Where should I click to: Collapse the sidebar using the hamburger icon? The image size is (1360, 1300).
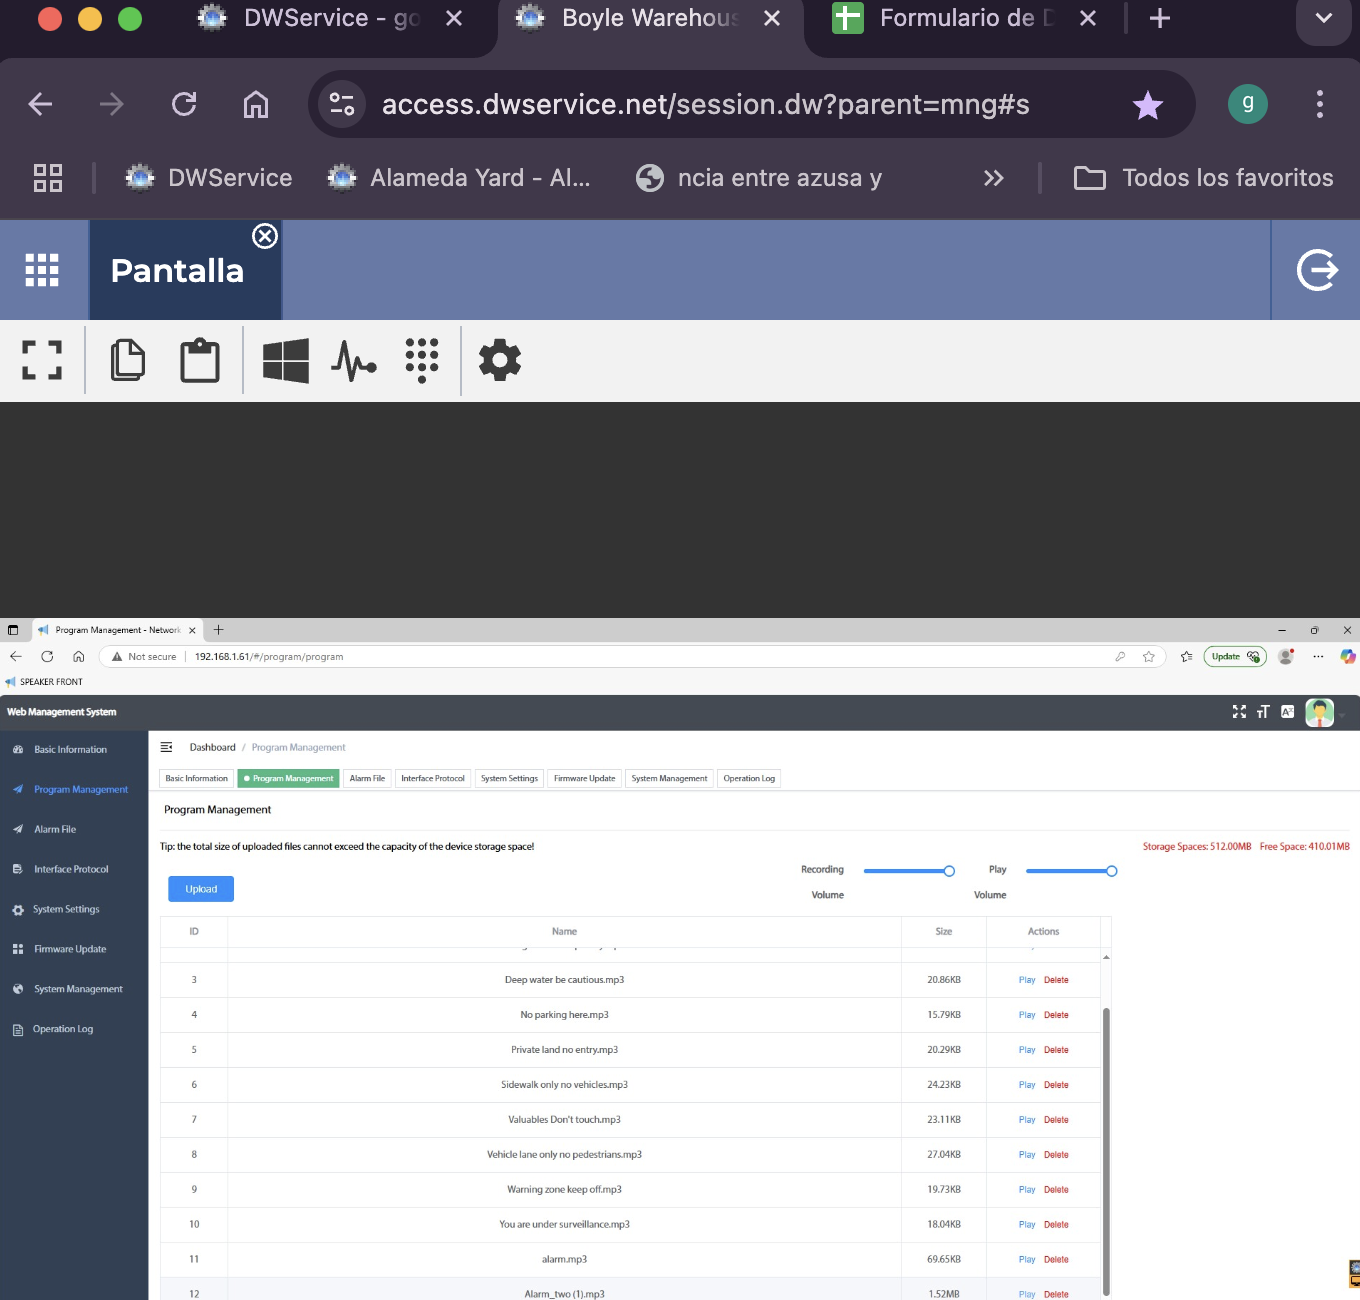(x=166, y=747)
